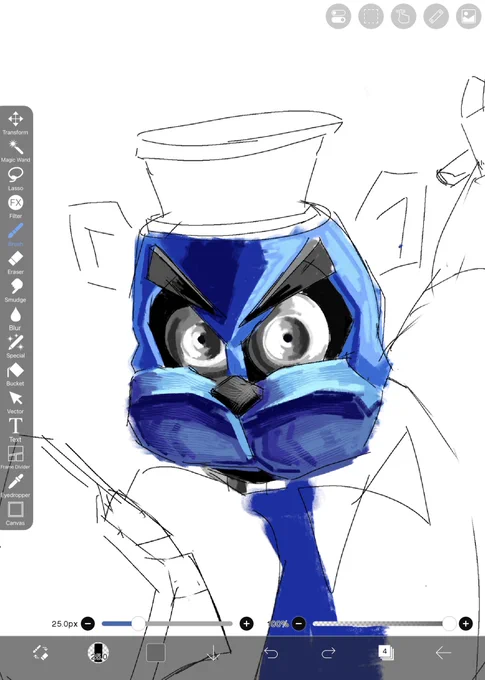
Task: Open the selection area menu icon
Action: 371,16
